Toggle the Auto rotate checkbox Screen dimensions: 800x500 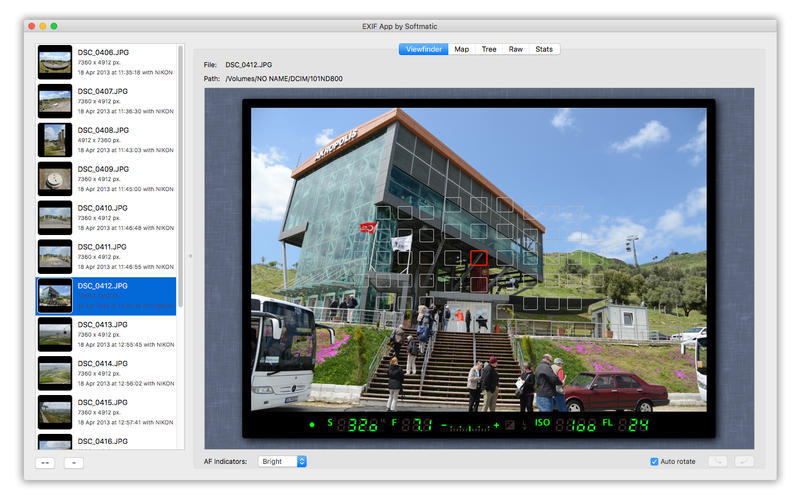654,461
